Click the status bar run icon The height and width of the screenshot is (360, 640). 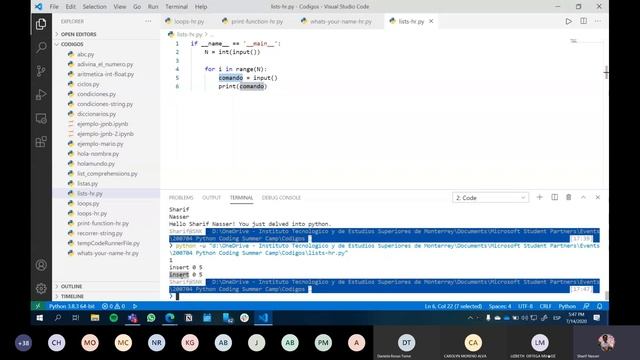point(135,306)
